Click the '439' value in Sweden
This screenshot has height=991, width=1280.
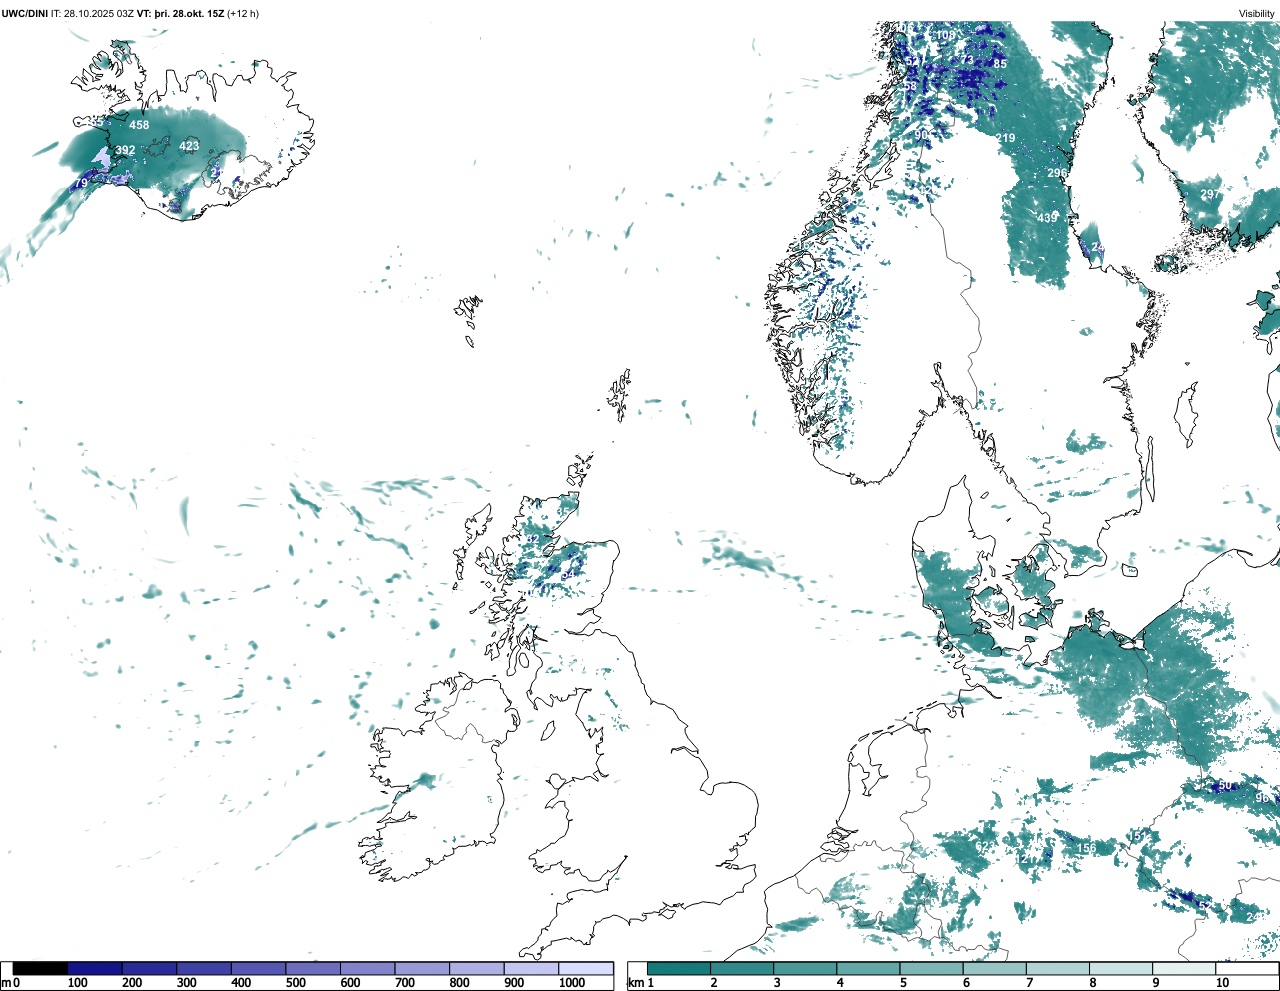click(1047, 218)
